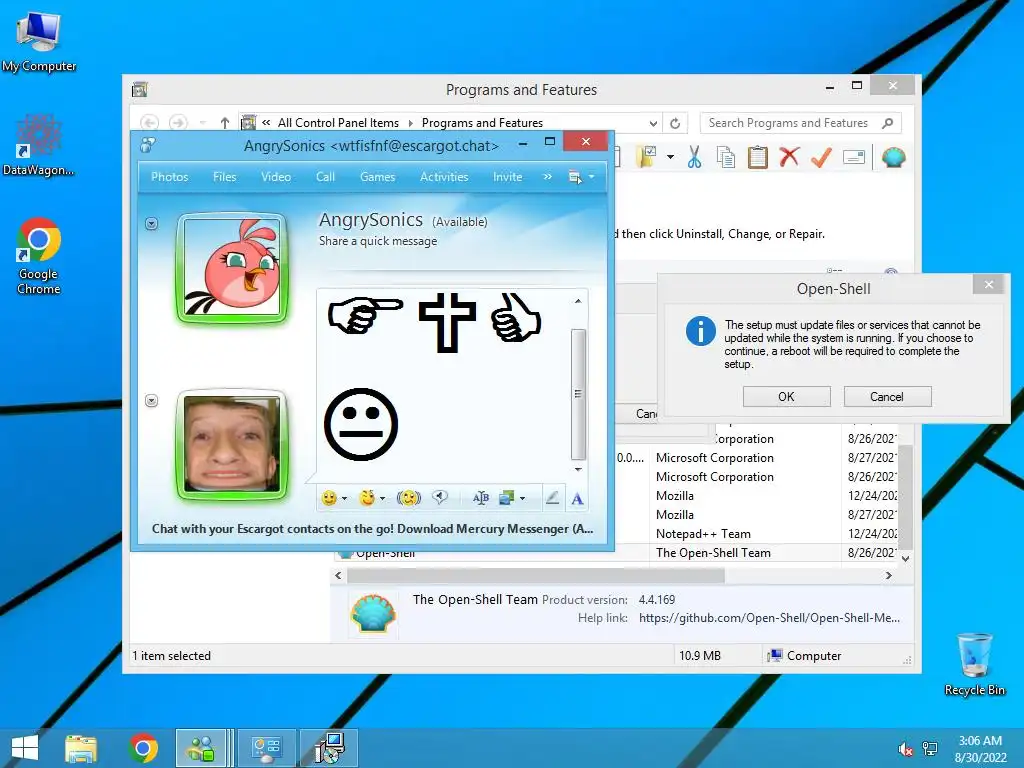Click the change background pictures icon

[x=507, y=498]
